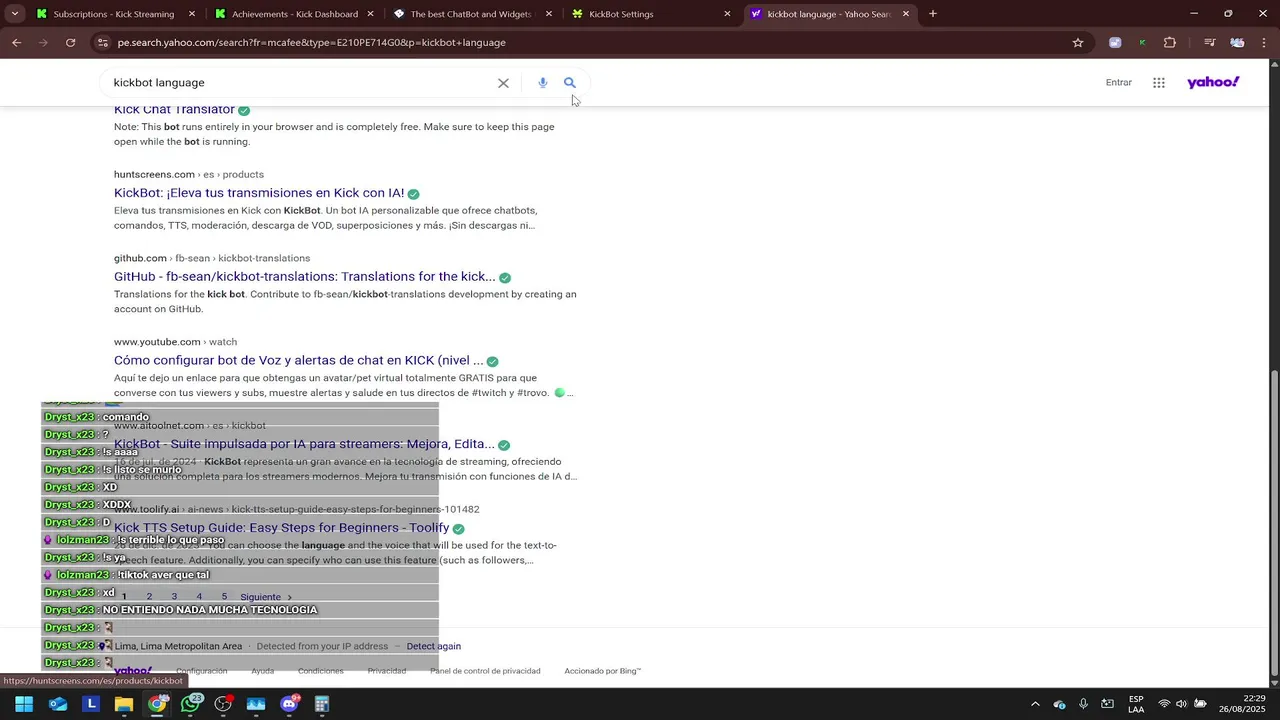Open OBS Studio from the taskbar
The height and width of the screenshot is (720, 1280).
point(223,704)
